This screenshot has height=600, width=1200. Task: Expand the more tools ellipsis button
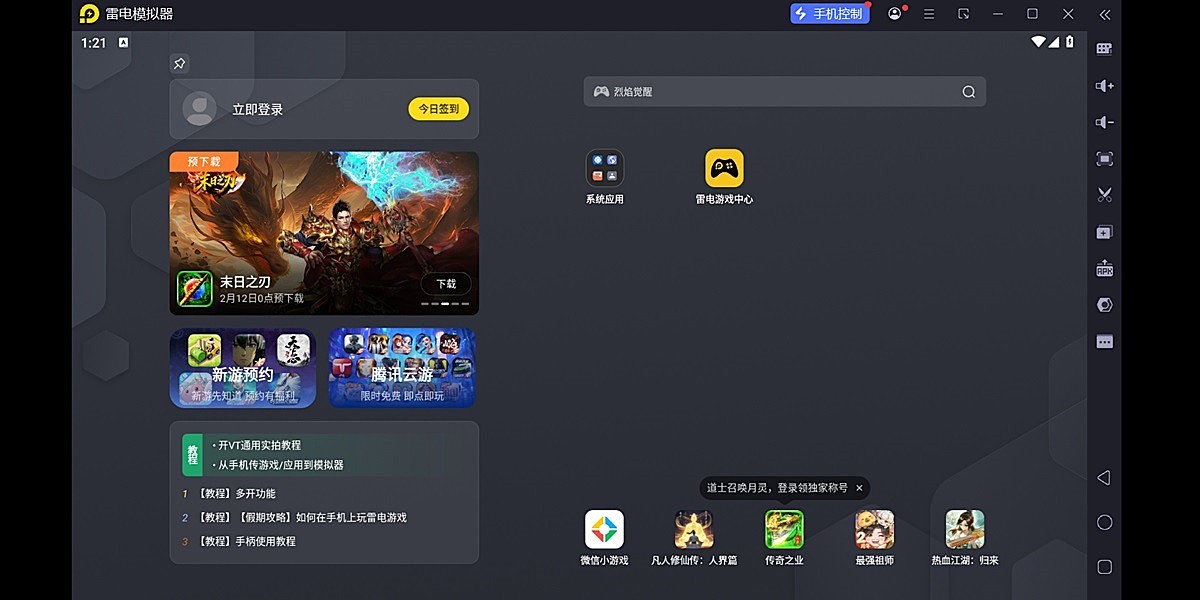point(1104,342)
